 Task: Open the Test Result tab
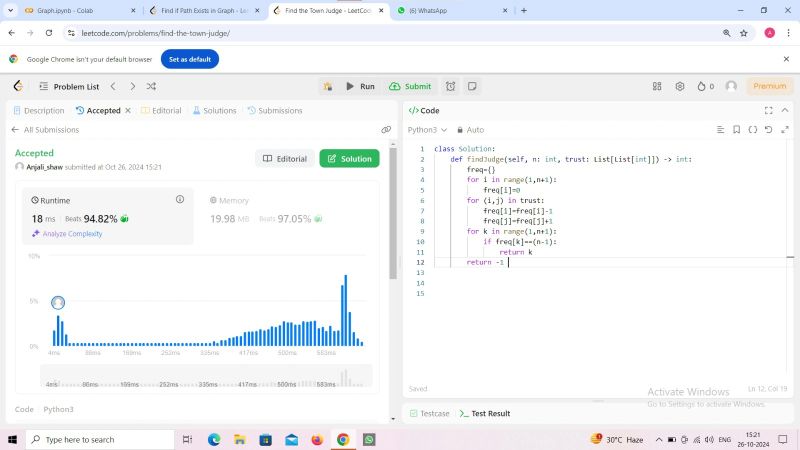tap(485, 413)
